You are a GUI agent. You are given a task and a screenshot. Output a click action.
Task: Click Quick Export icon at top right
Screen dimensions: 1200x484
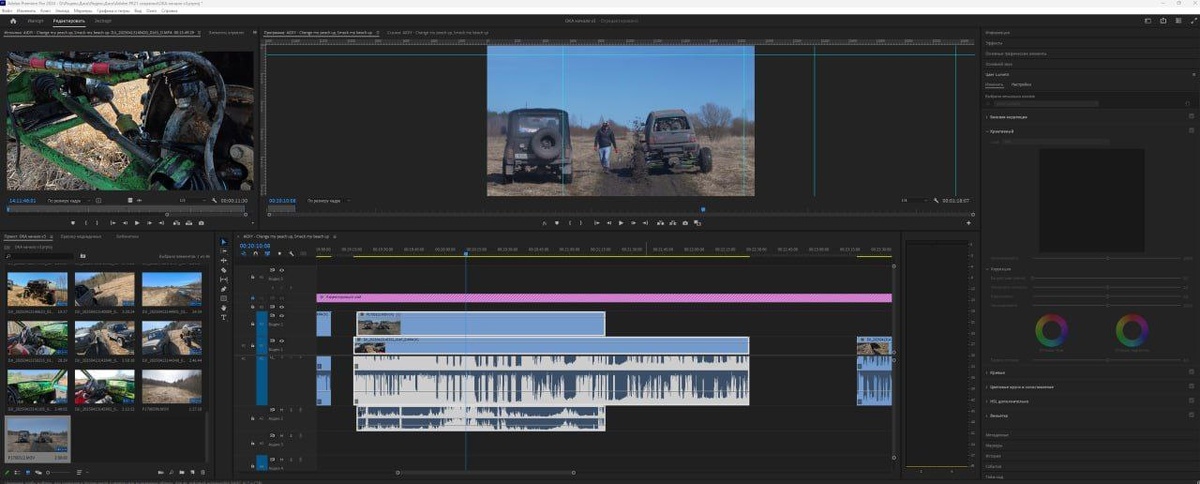(1161, 20)
